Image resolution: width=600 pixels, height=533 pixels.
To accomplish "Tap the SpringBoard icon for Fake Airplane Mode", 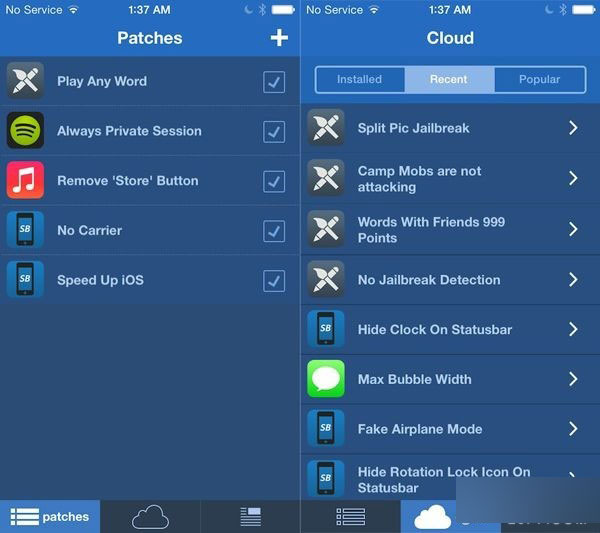I will tap(326, 429).
